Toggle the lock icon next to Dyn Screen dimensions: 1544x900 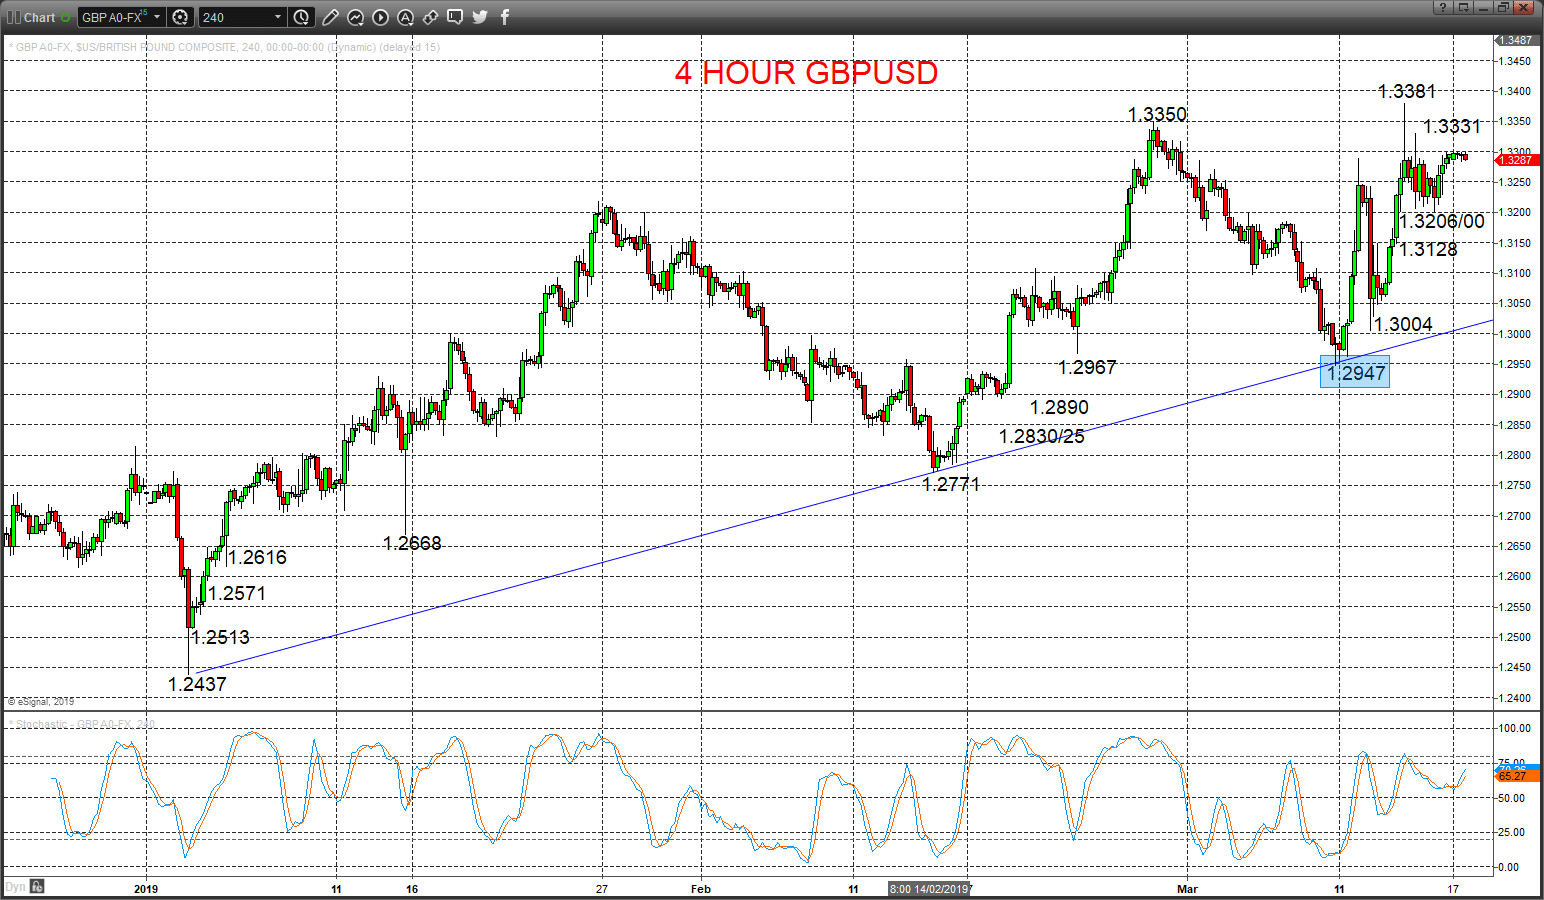point(37,887)
